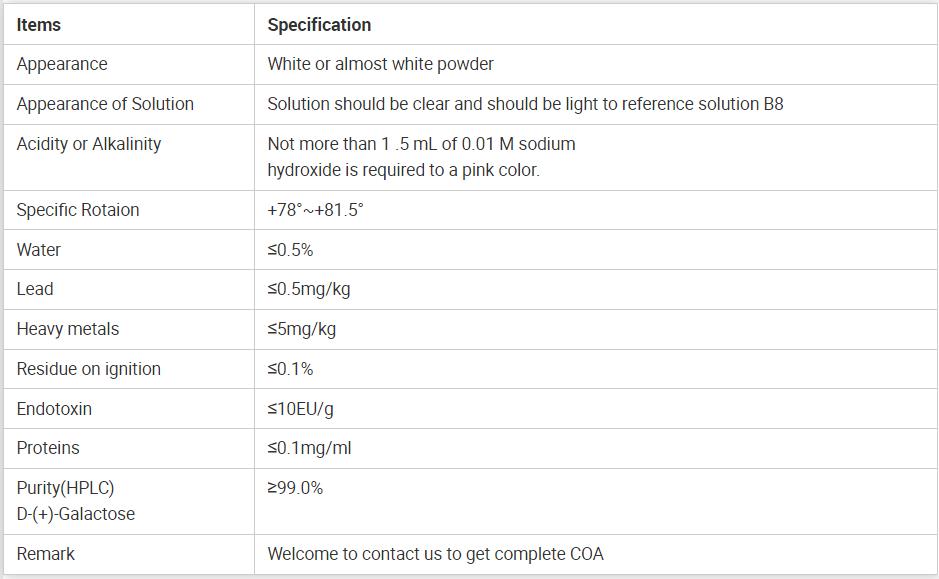Select the Specific Rotaion row label

(78, 210)
